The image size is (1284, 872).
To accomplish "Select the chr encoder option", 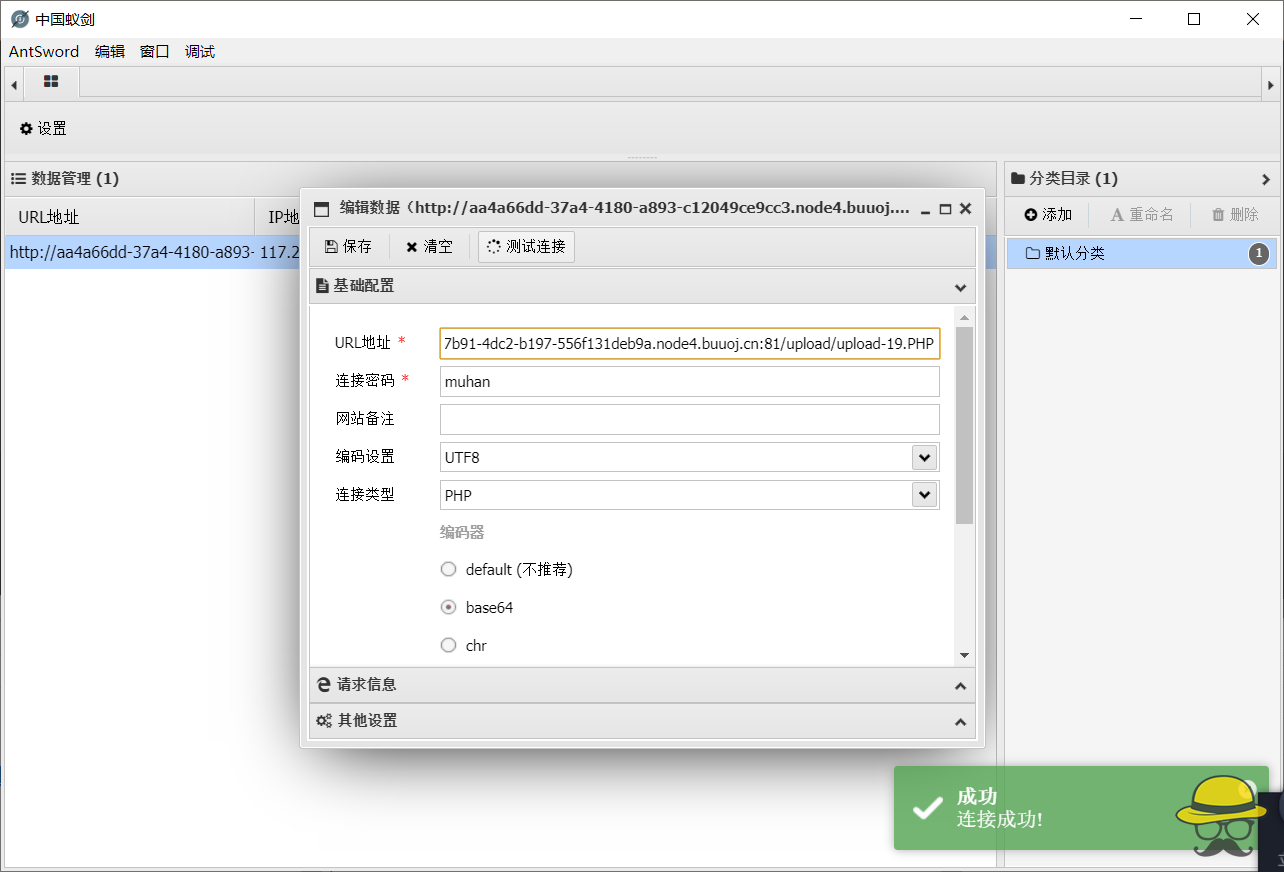I will click(x=448, y=645).
